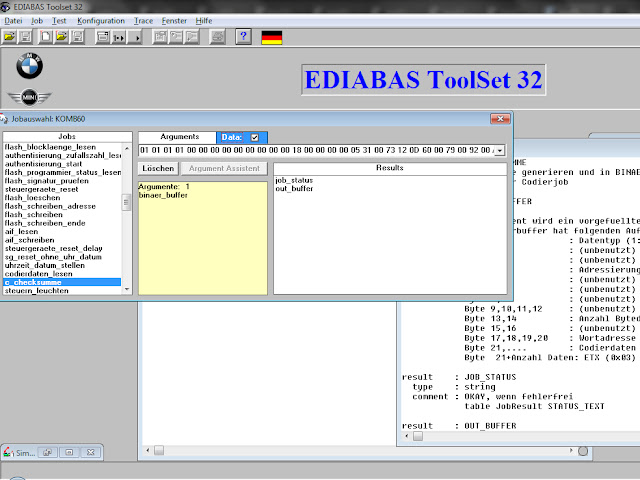Image resolution: width=640 pixels, height=480 pixels.
Task: Click the German flag language icon
Action: coord(271,38)
